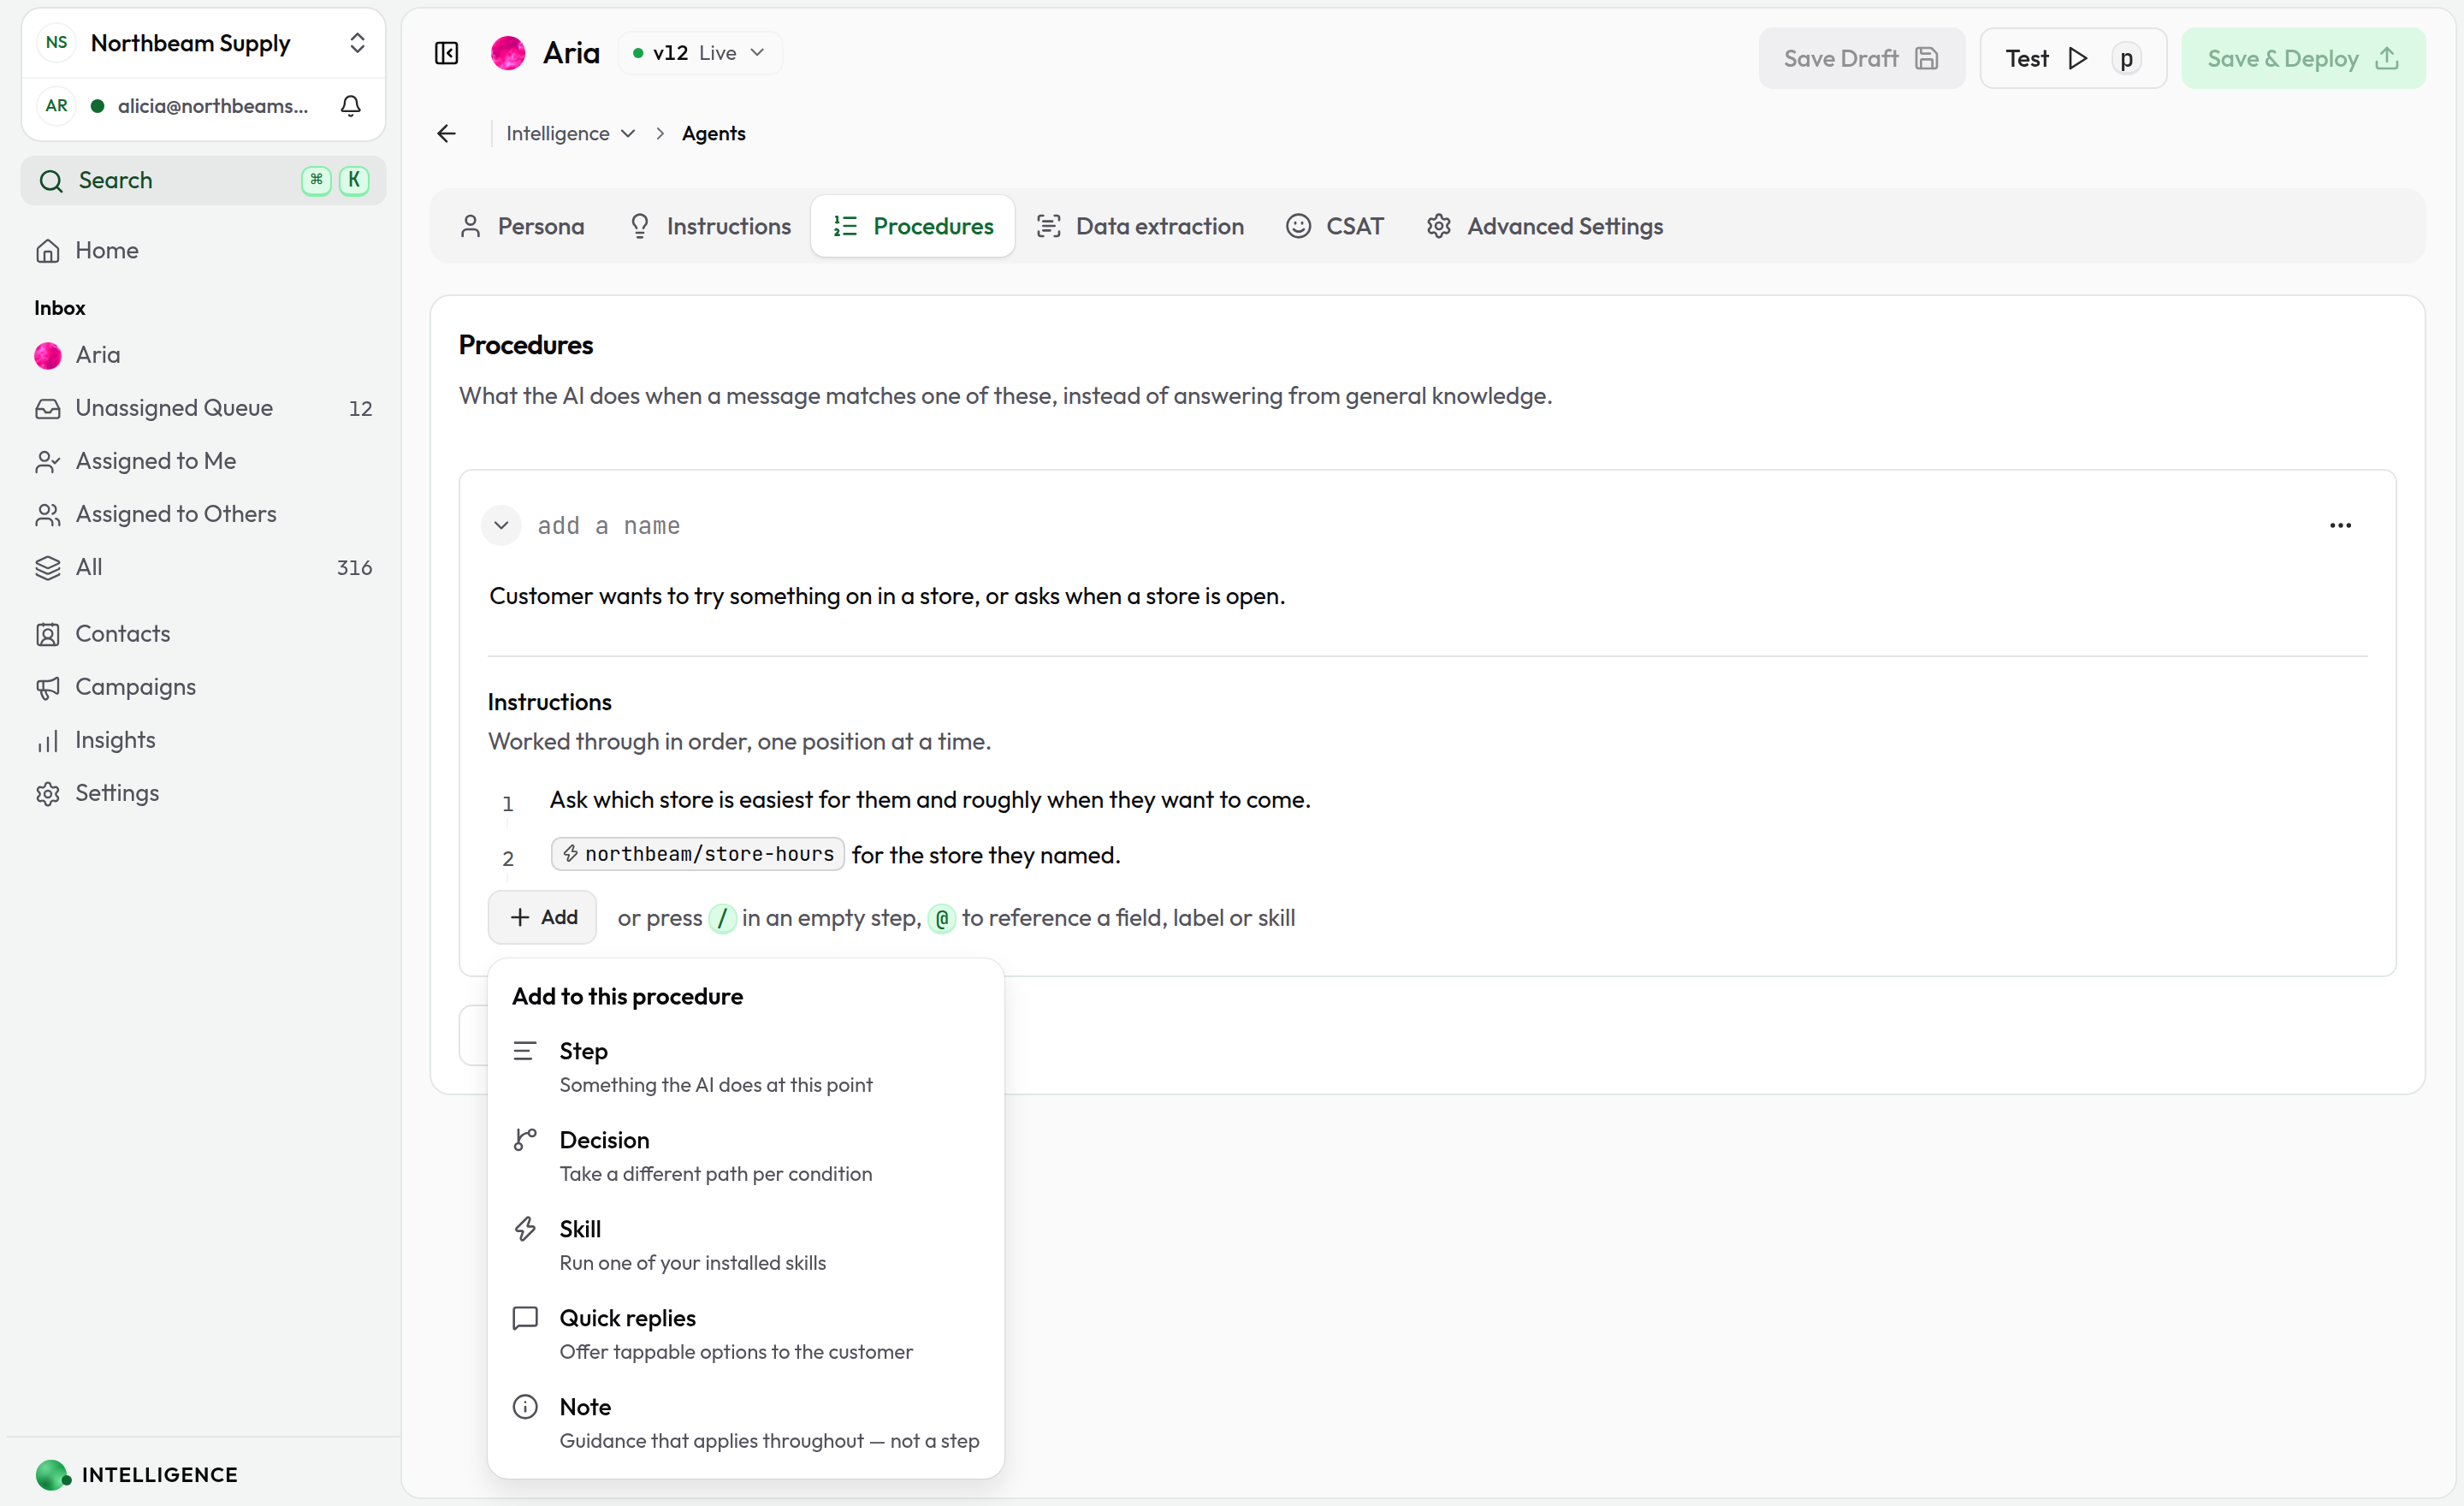Open Insights page
Screen dimensions: 2464x1506
coord(203,740)
